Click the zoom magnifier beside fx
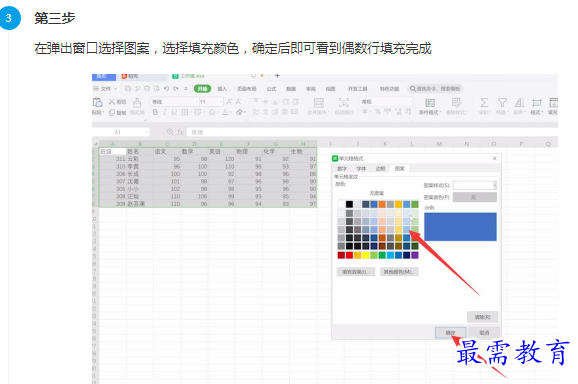This screenshot has height=384, width=578. [x=170, y=132]
